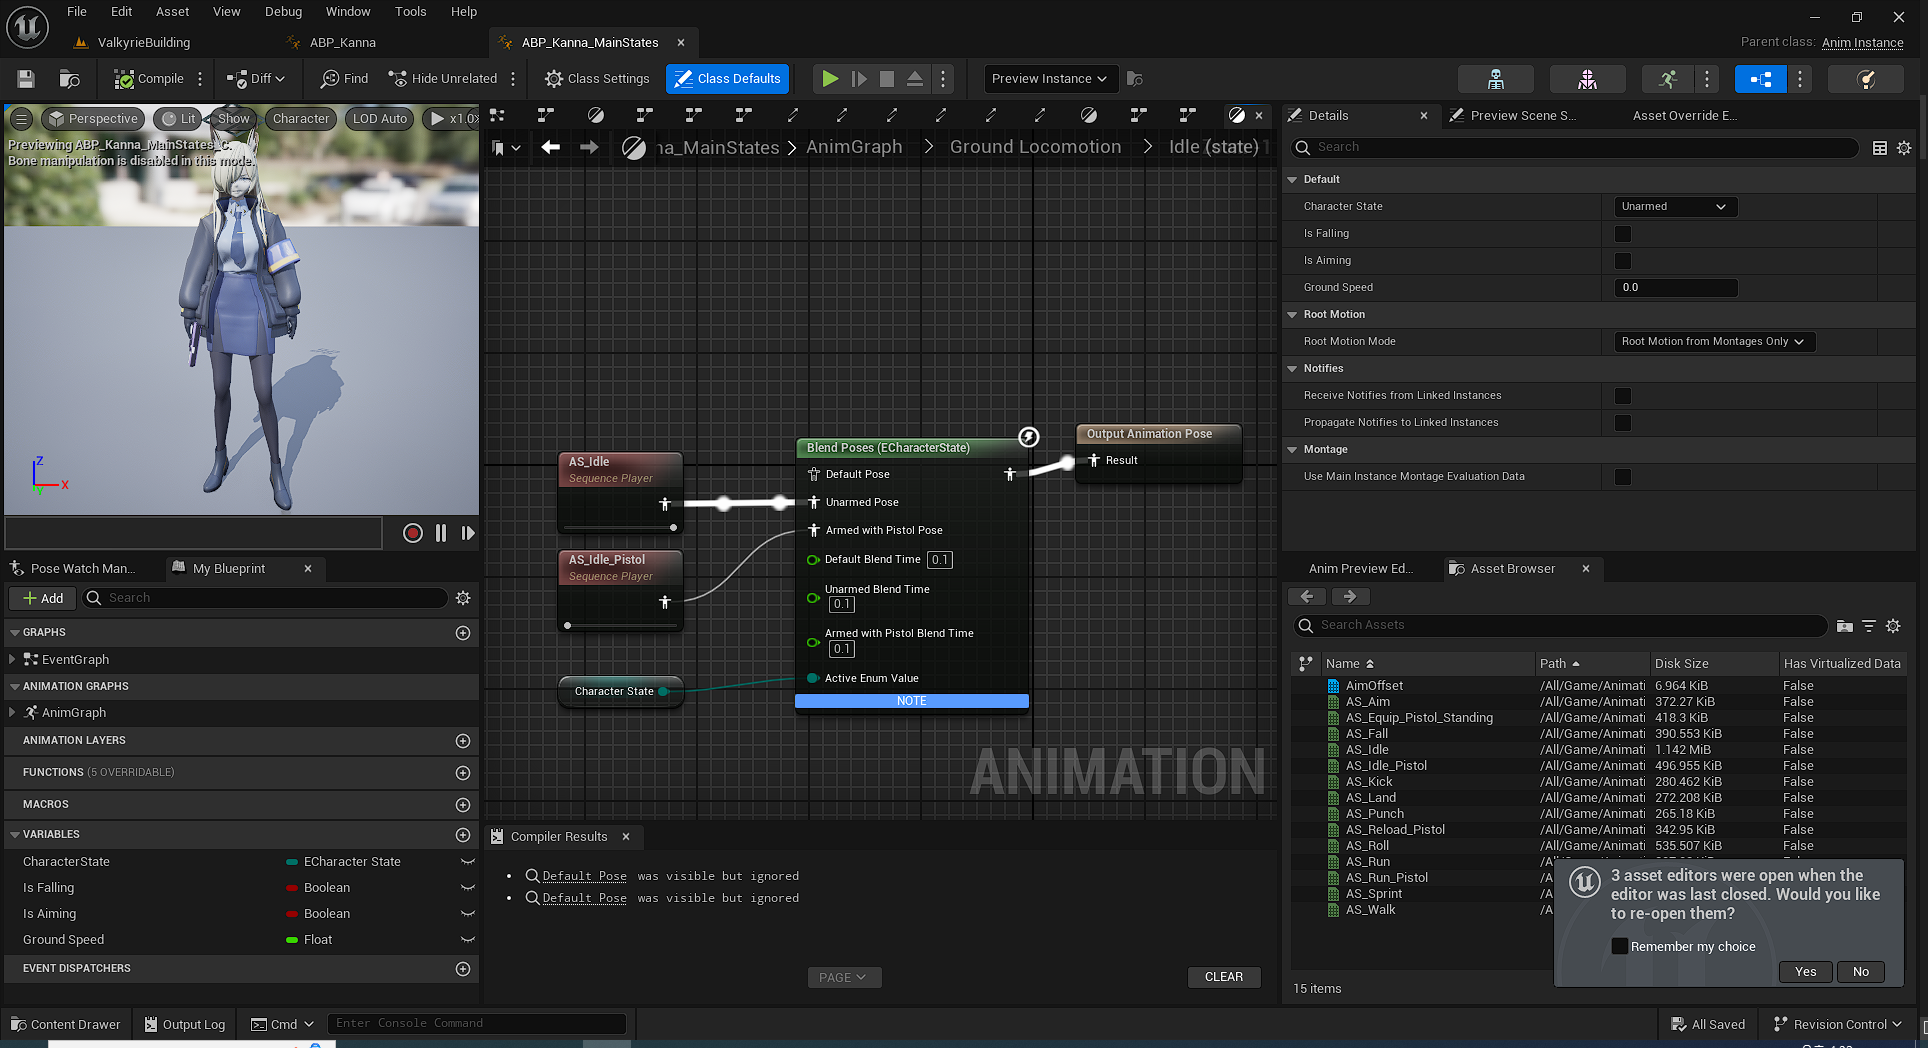Start the simulation with the Play button

point(830,79)
